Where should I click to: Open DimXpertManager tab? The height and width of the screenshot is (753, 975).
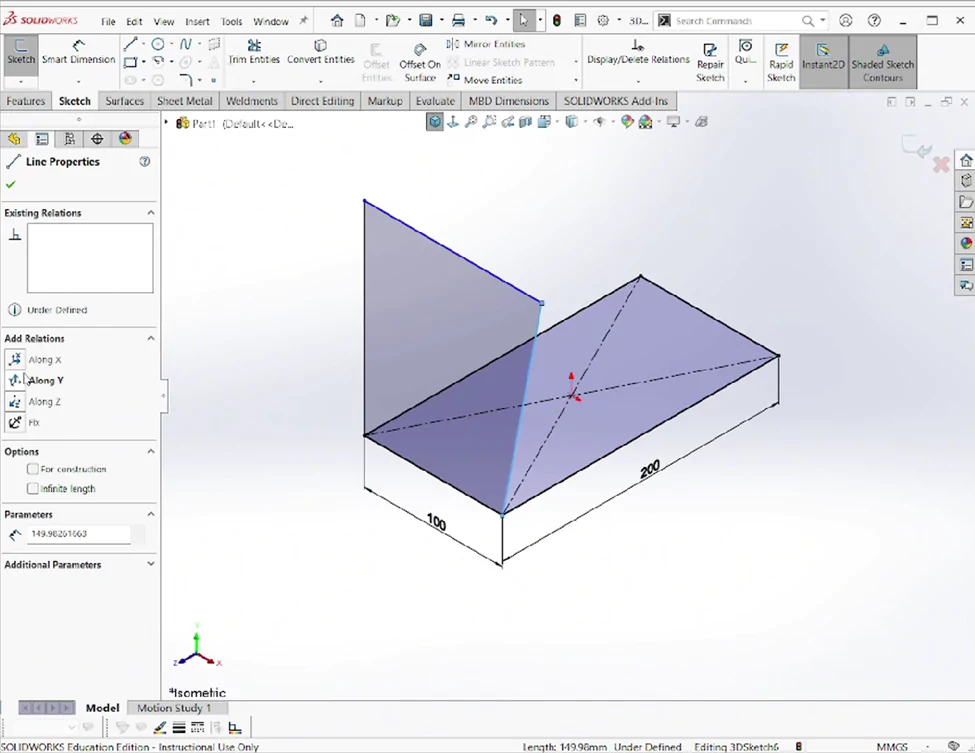(x=97, y=139)
